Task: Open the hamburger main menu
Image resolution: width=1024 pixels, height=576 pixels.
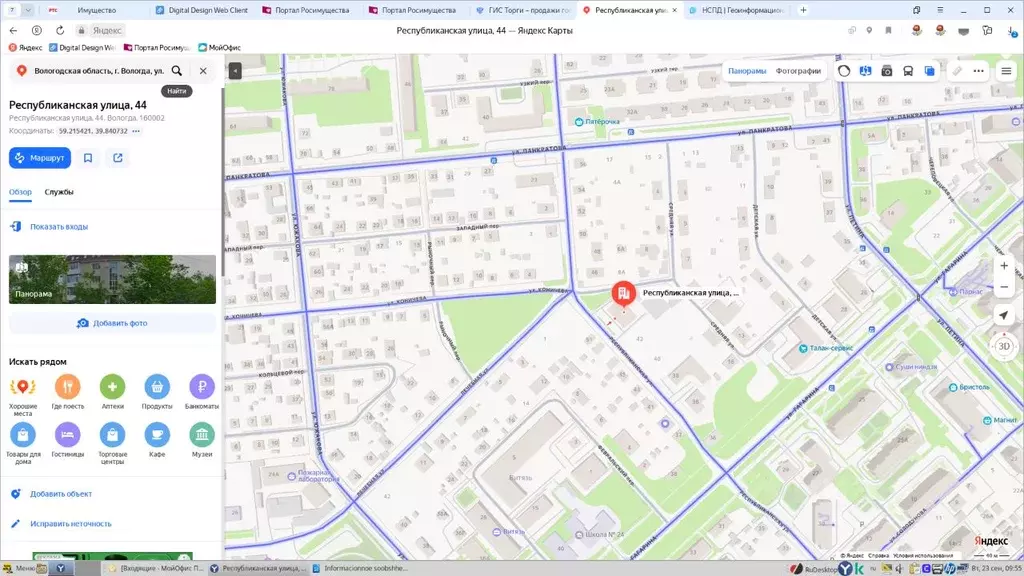Action: pos(1006,71)
